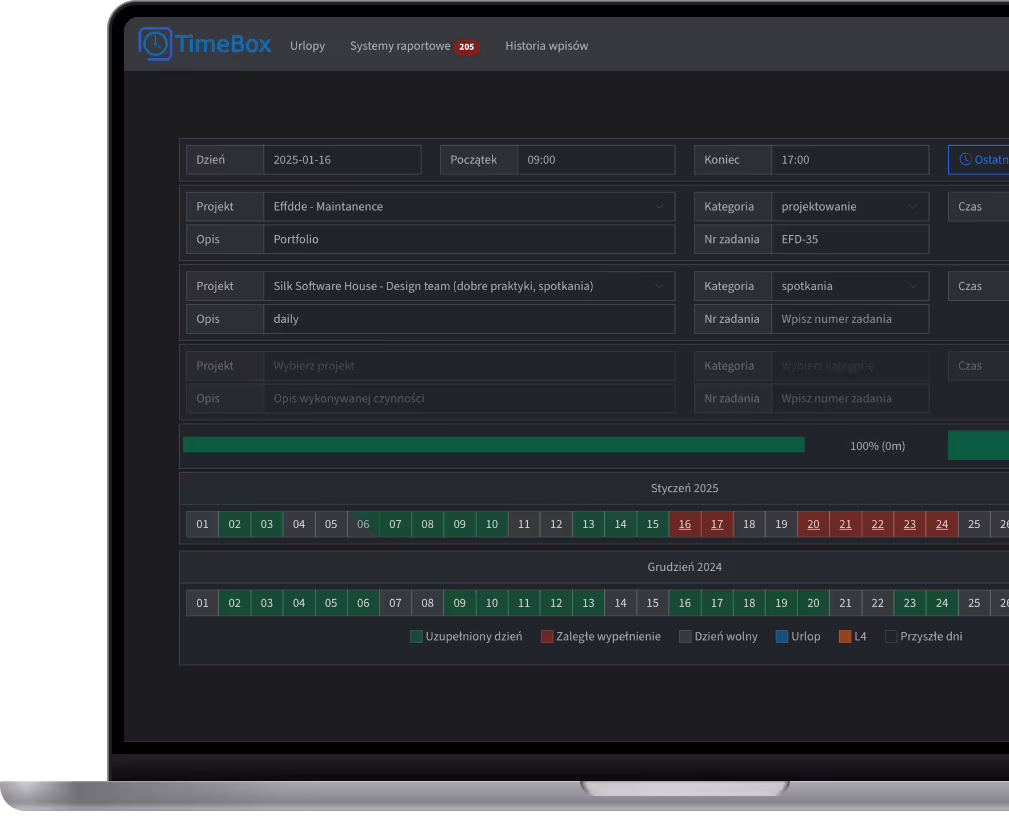Click green Uzupełniony dzień legend swatch
1009x835 pixels.
pyautogui.click(x=416, y=637)
